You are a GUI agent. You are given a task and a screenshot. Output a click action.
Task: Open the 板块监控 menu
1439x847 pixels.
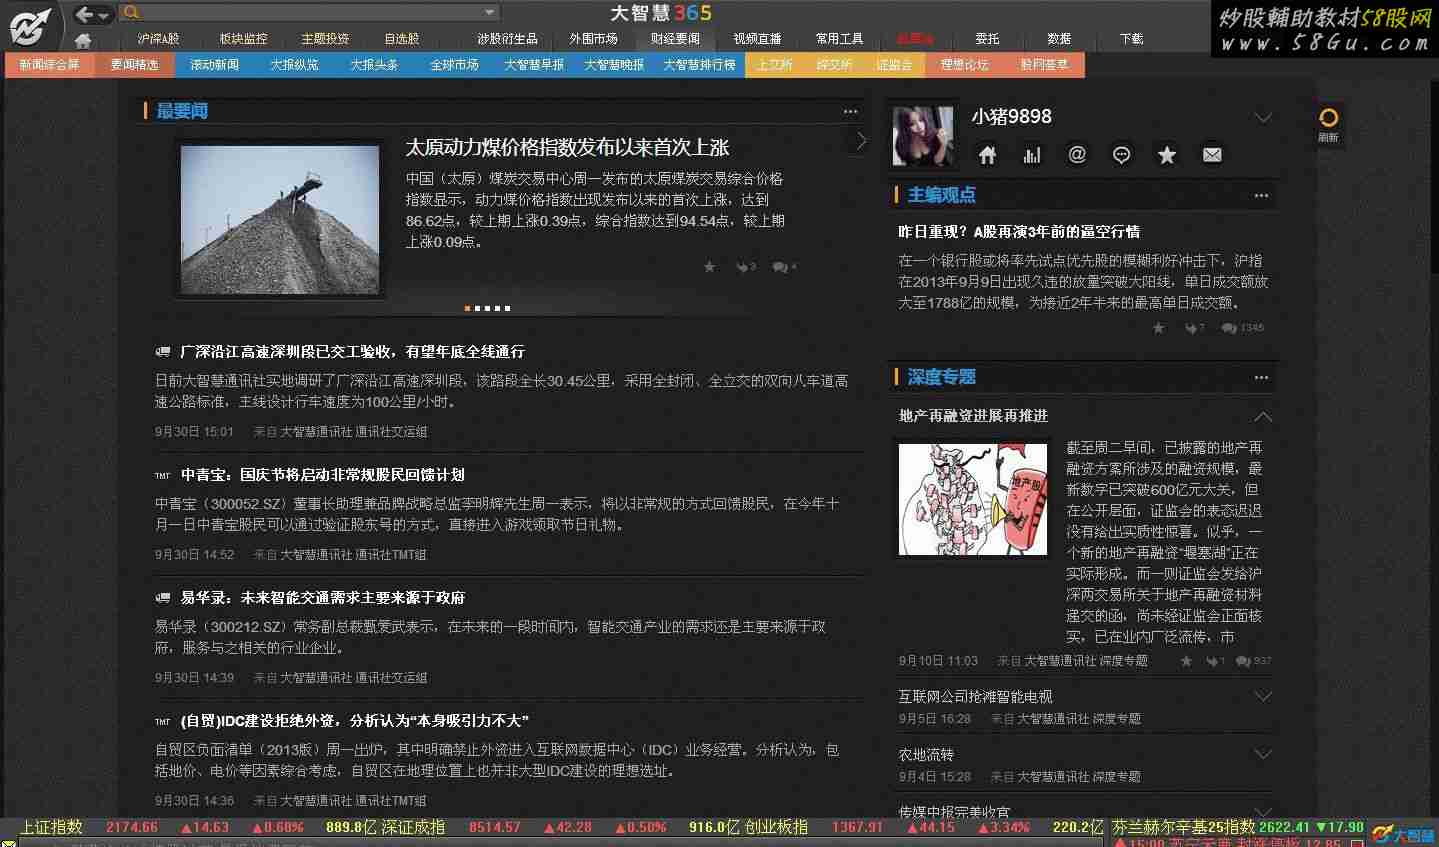coord(243,39)
